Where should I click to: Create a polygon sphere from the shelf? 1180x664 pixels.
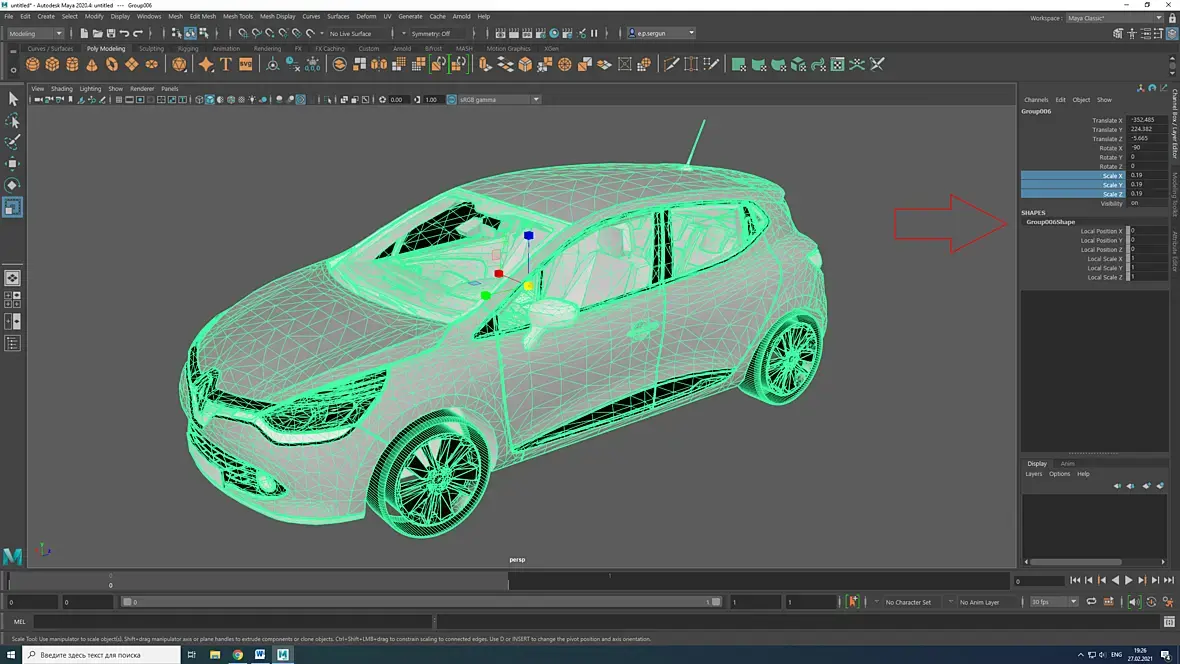[33, 64]
